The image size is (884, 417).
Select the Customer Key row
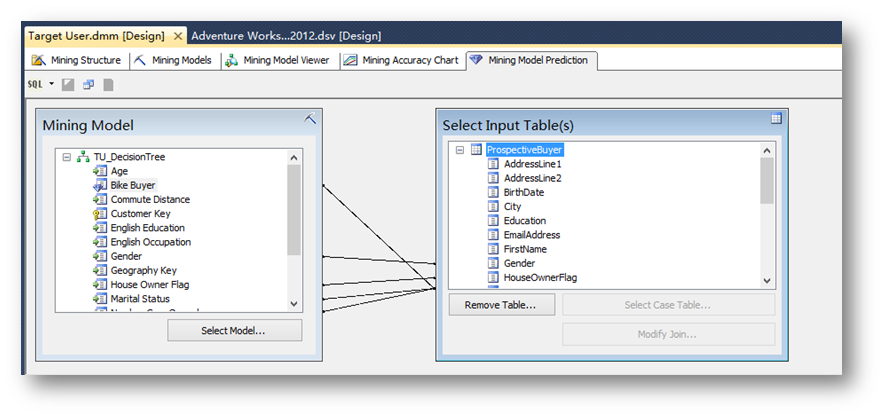[140, 214]
